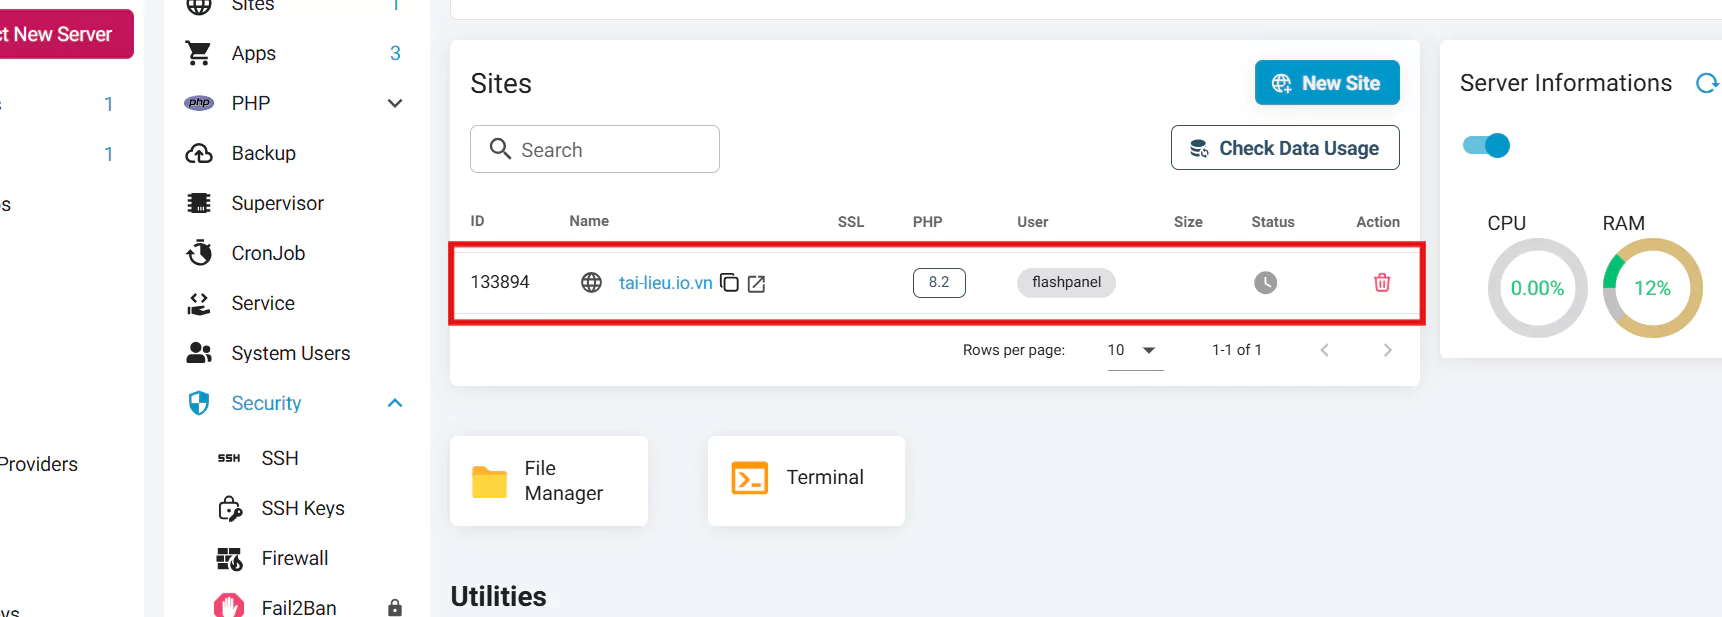The image size is (1722, 617).
Task: Click the Search sites input field
Action: (595, 149)
